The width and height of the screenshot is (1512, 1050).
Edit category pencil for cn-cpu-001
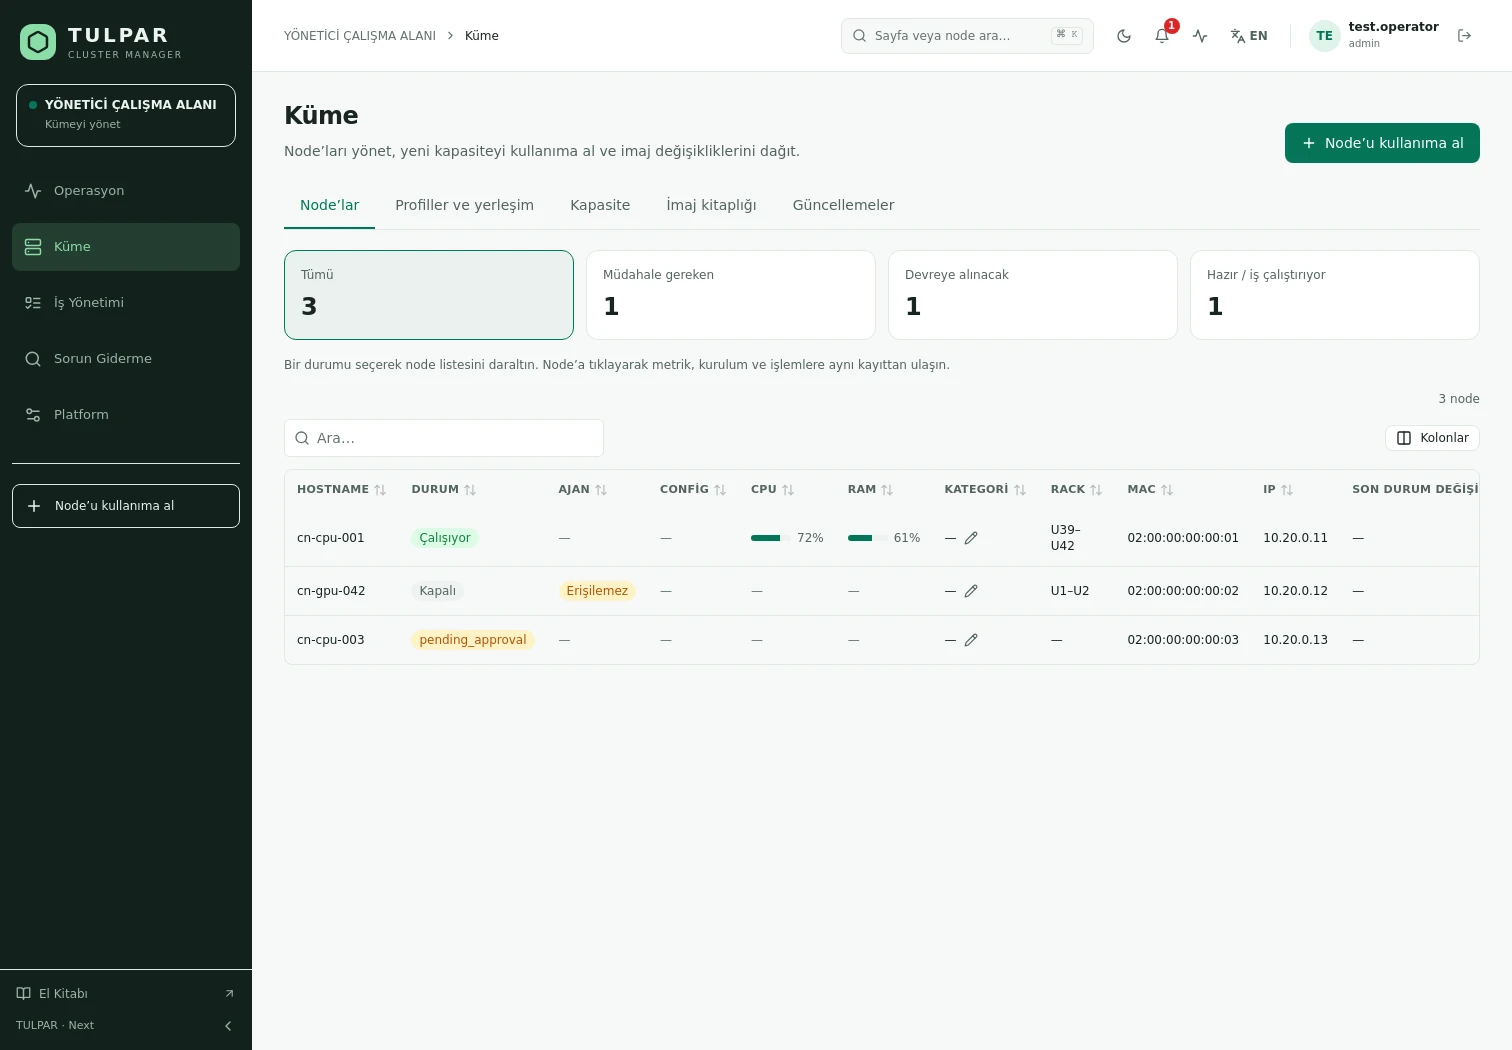click(971, 538)
